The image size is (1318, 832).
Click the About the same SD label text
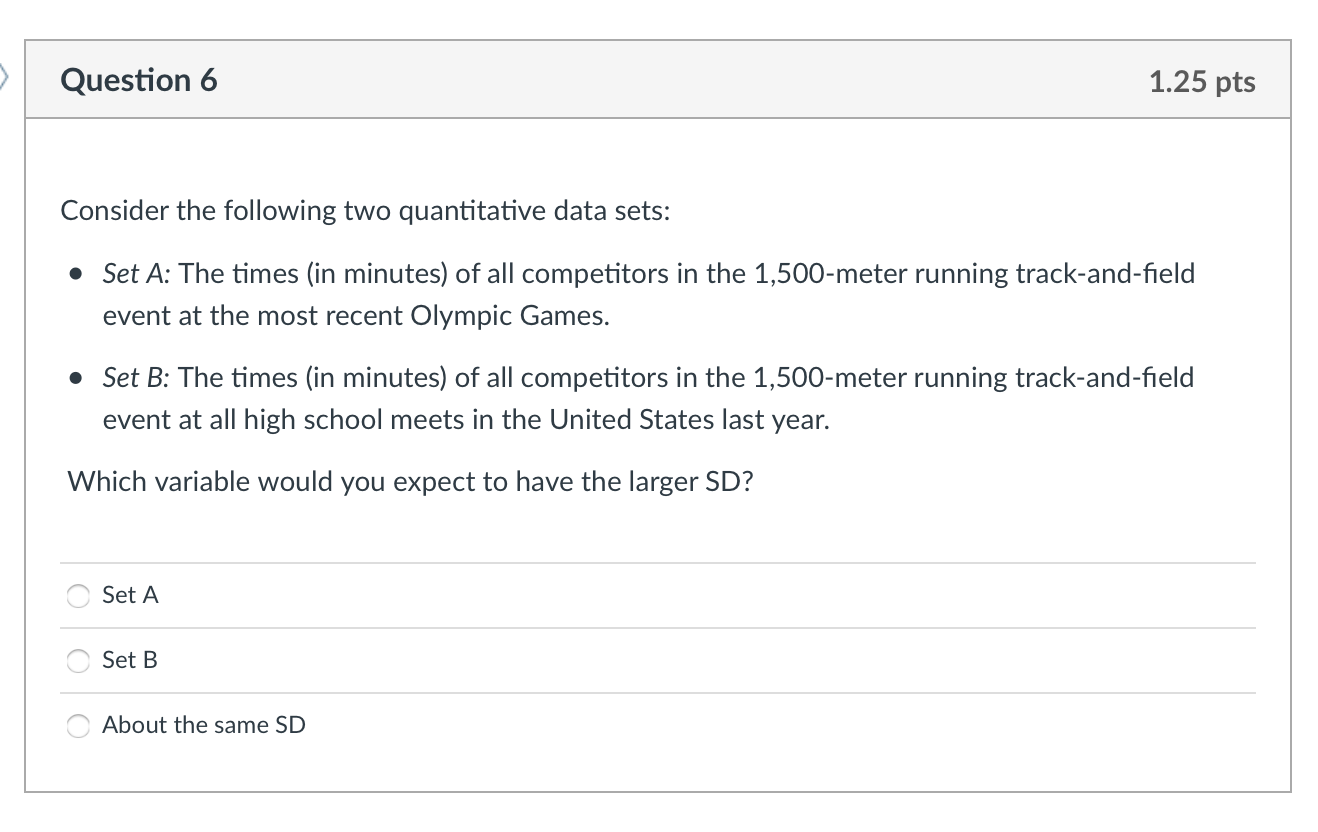(204, 725)
